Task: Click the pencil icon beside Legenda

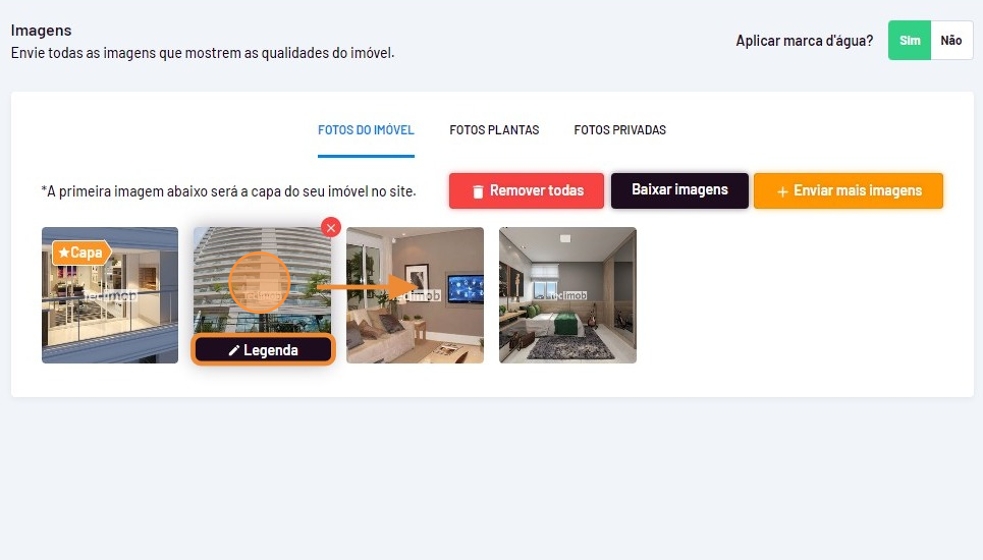Action: [x=234, y=351]
